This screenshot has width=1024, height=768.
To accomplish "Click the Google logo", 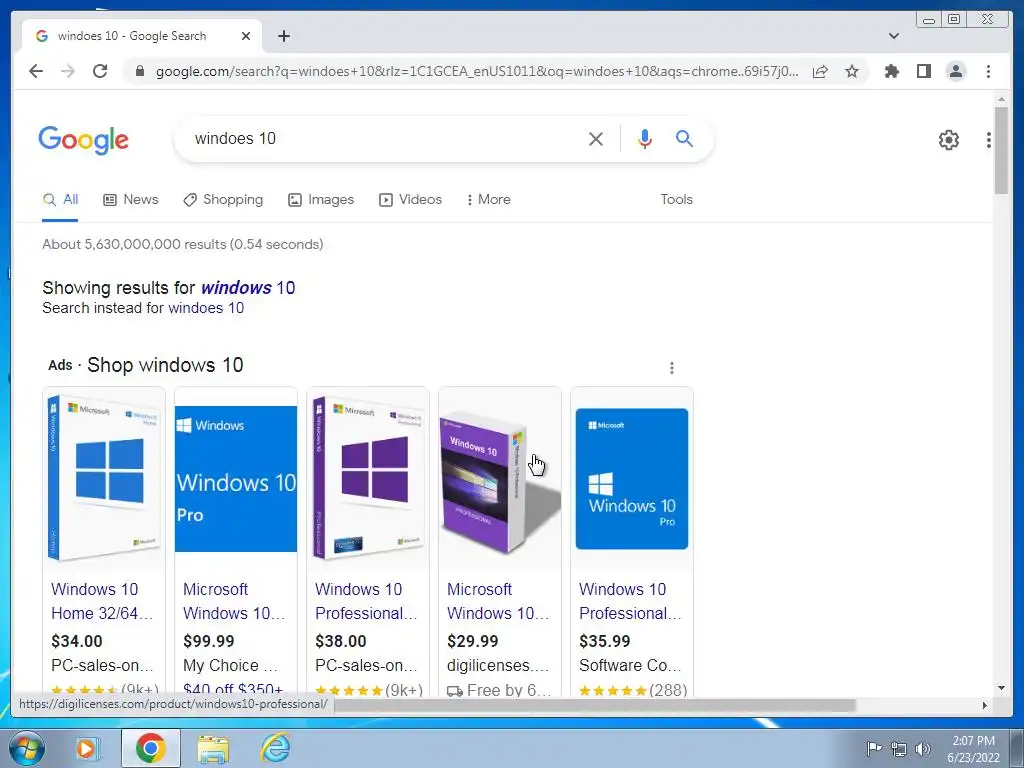I will (x=84, y=140).
